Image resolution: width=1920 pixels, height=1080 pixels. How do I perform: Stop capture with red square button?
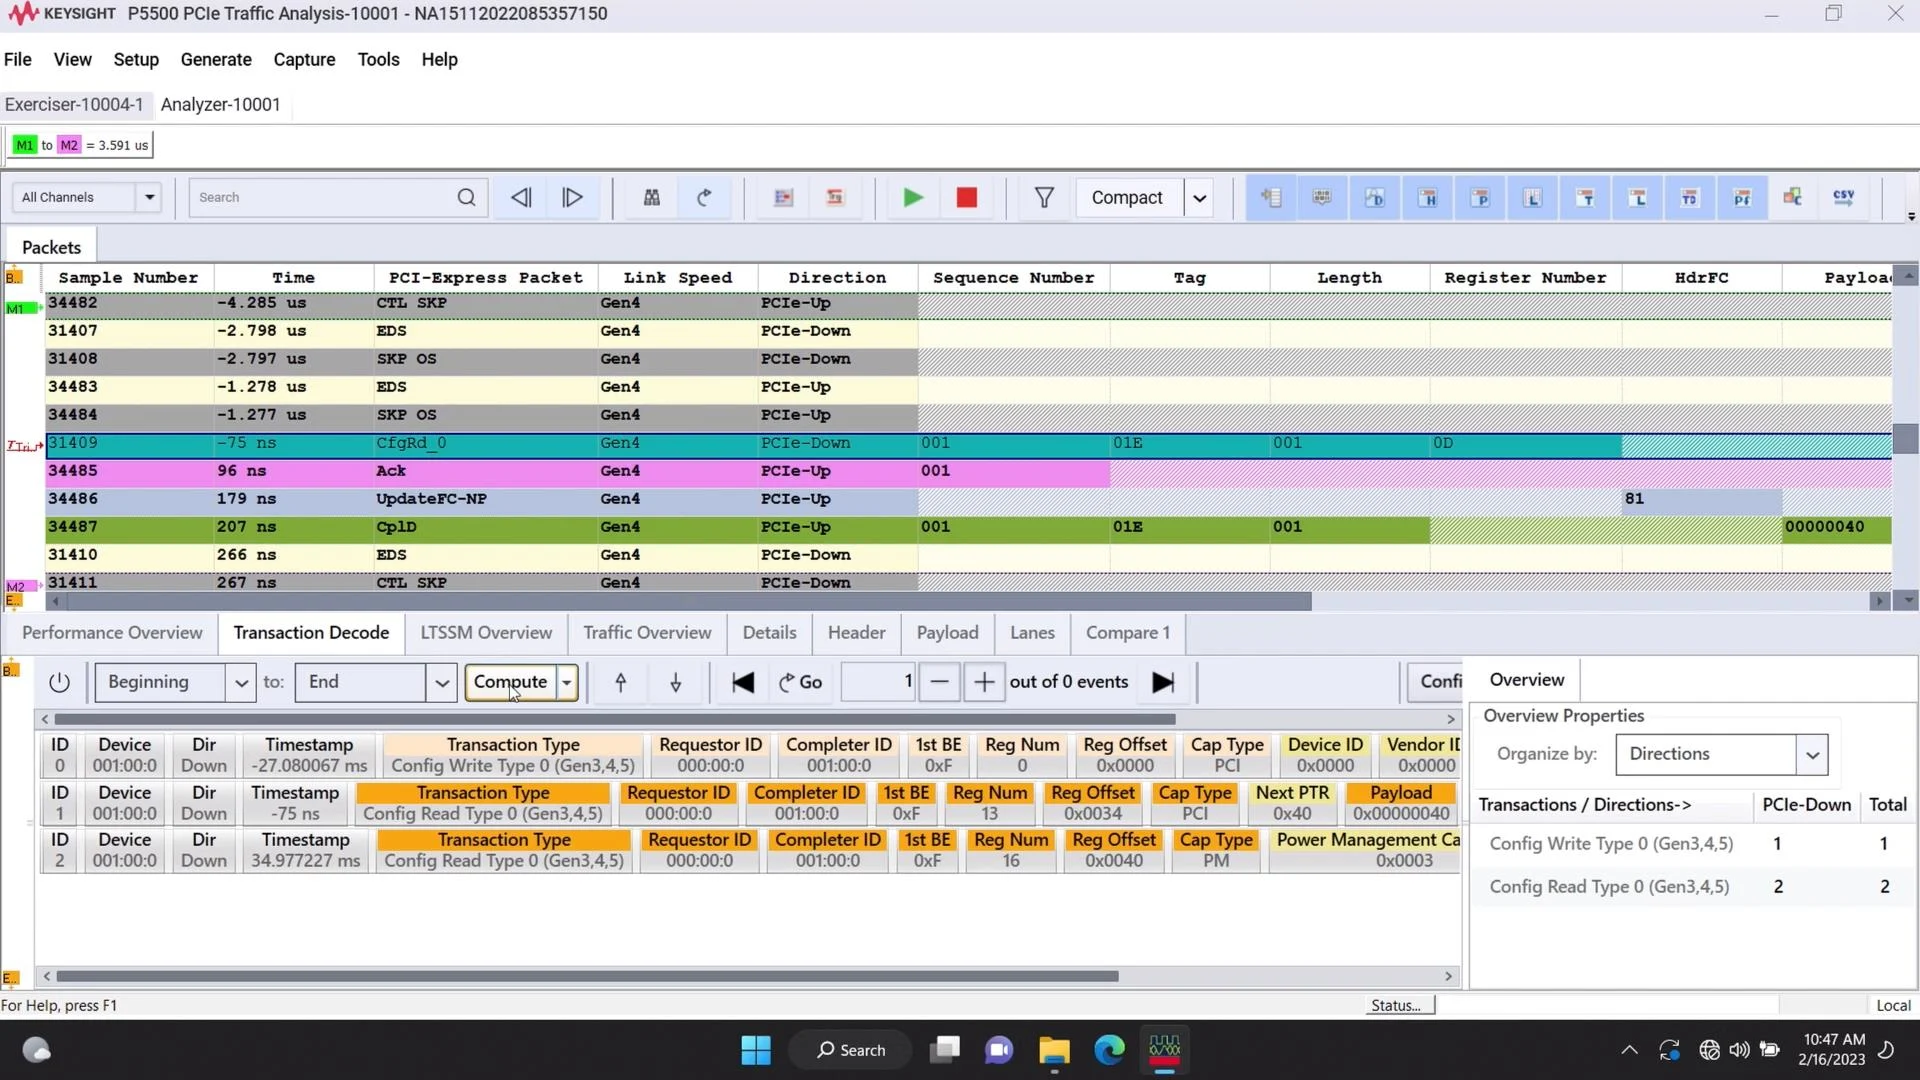tap(966, 197)
